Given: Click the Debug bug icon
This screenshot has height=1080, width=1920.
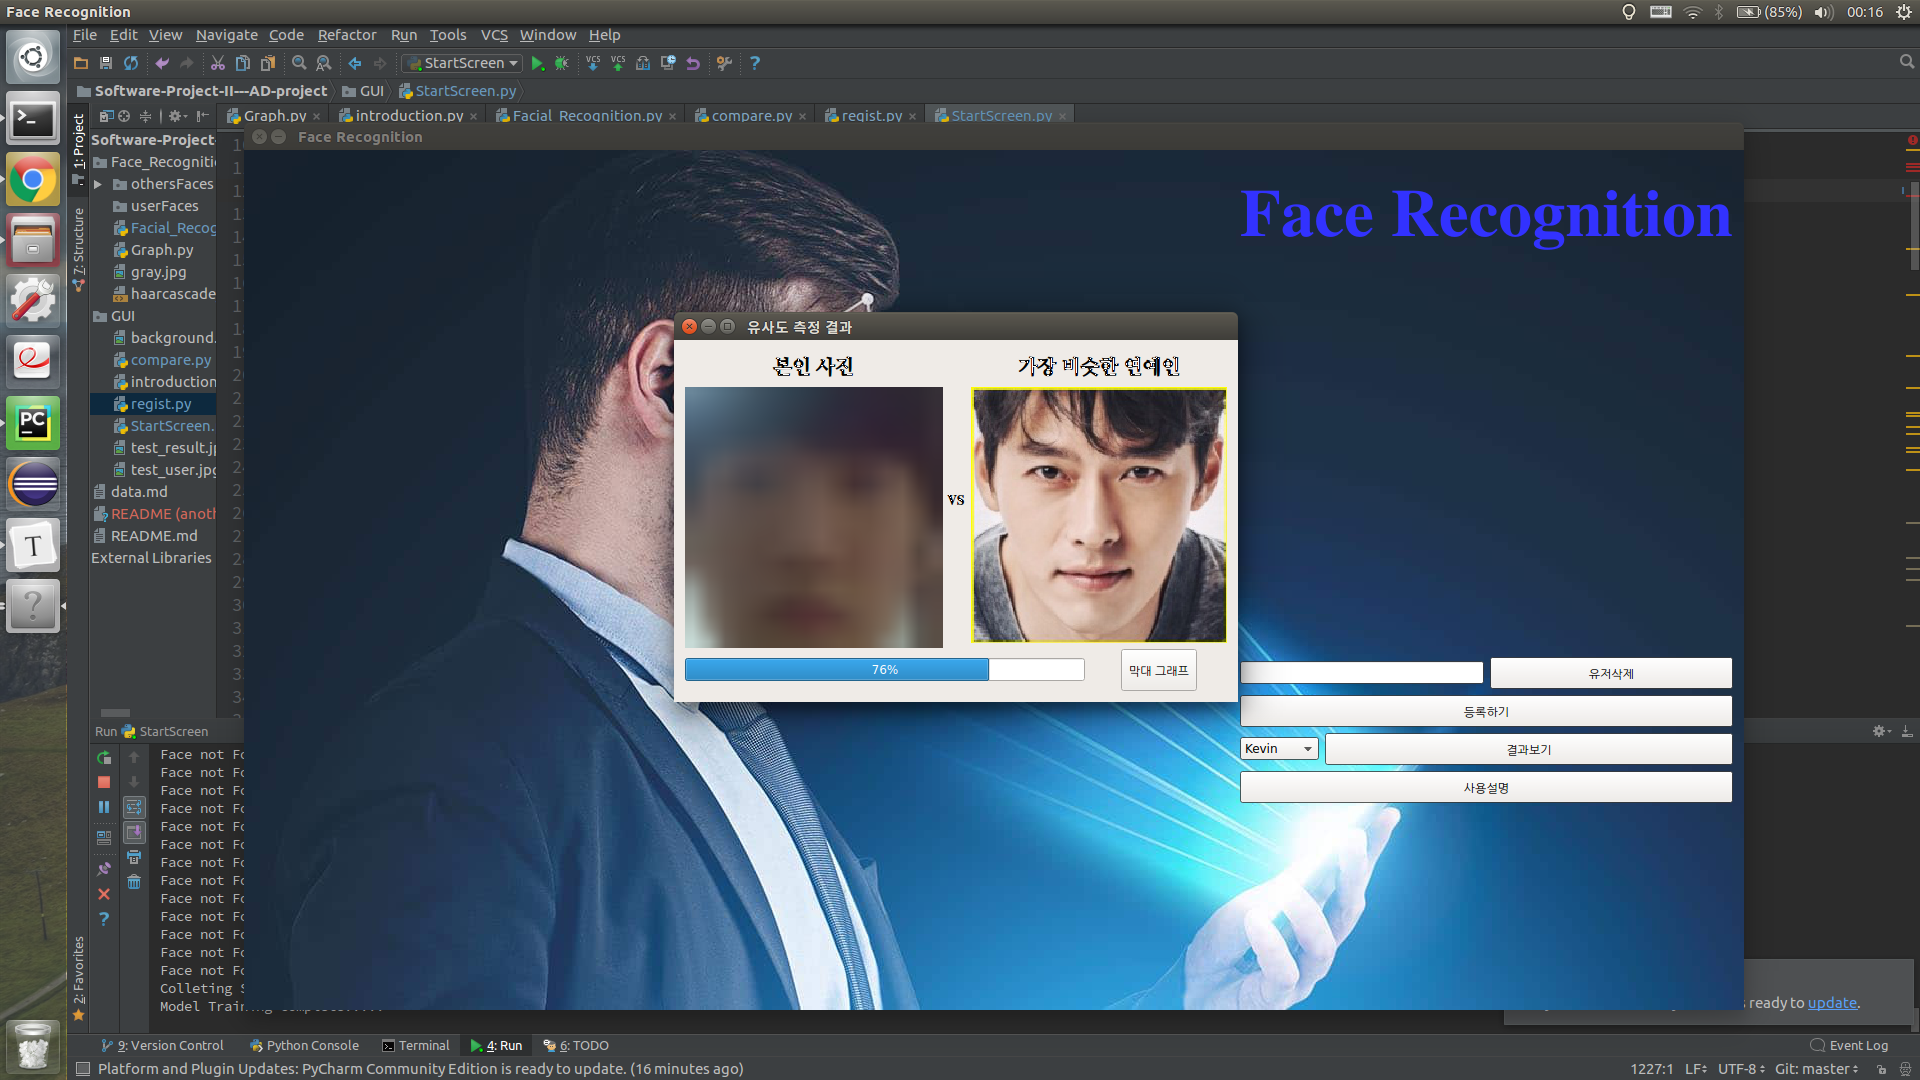Looking at the screenshot, I should (x=562, y=63).
